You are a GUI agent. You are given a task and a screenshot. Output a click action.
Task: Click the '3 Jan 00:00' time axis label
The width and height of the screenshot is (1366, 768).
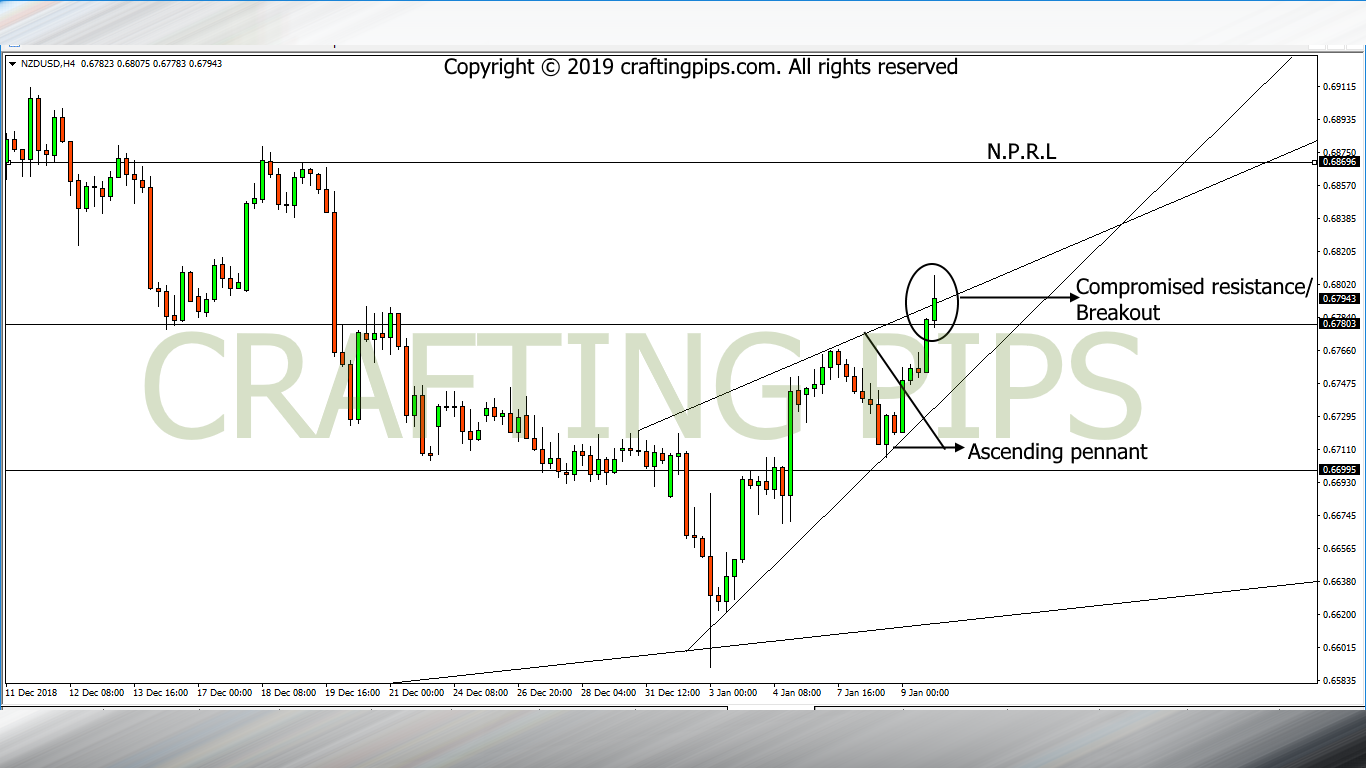735,692
